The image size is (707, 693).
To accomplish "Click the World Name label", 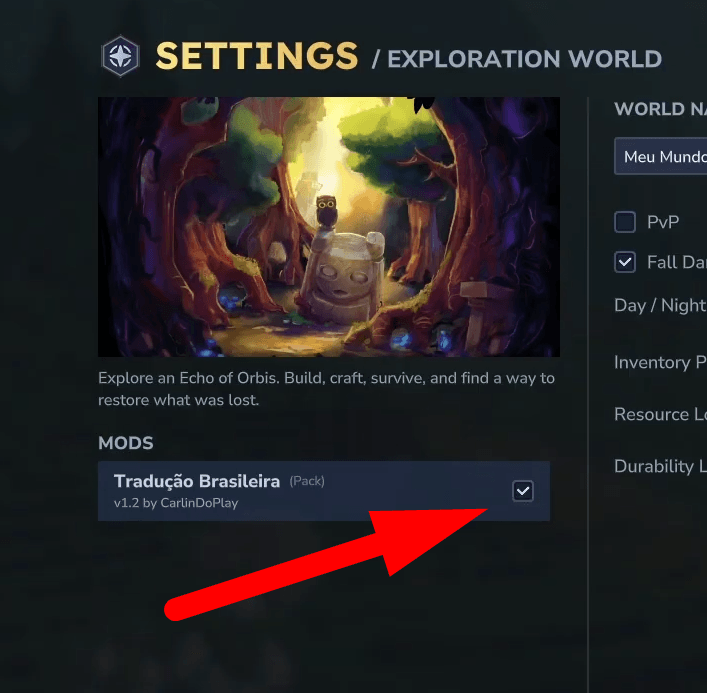I will coord(660,109).
